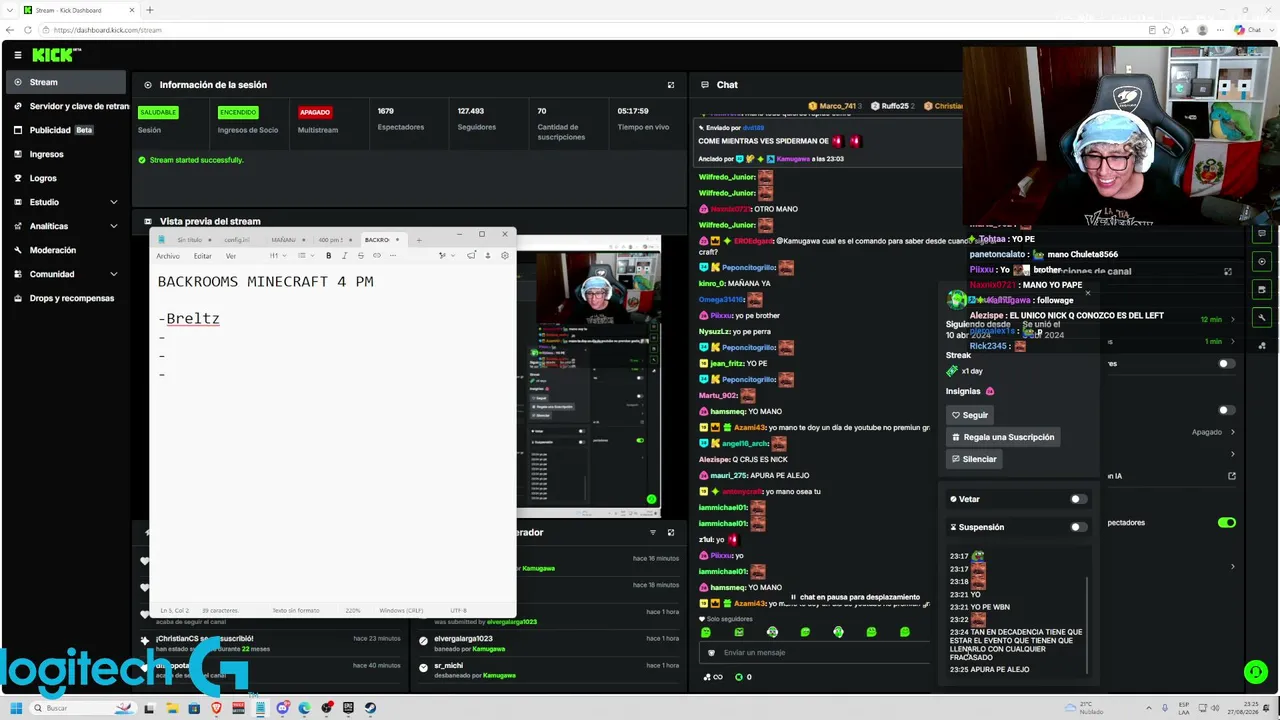This screenshot has width=1280, height=720.
Task: Open Notepad Editar menu
Action: coord(202,256)
